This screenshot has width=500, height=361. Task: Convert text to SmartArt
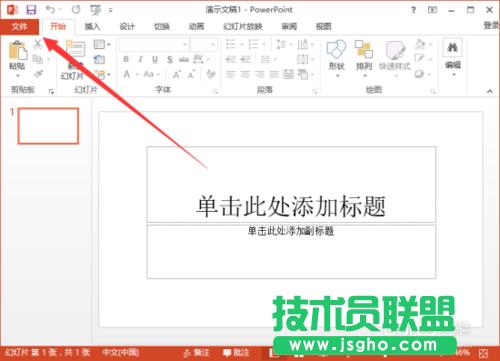pos(305,74)
